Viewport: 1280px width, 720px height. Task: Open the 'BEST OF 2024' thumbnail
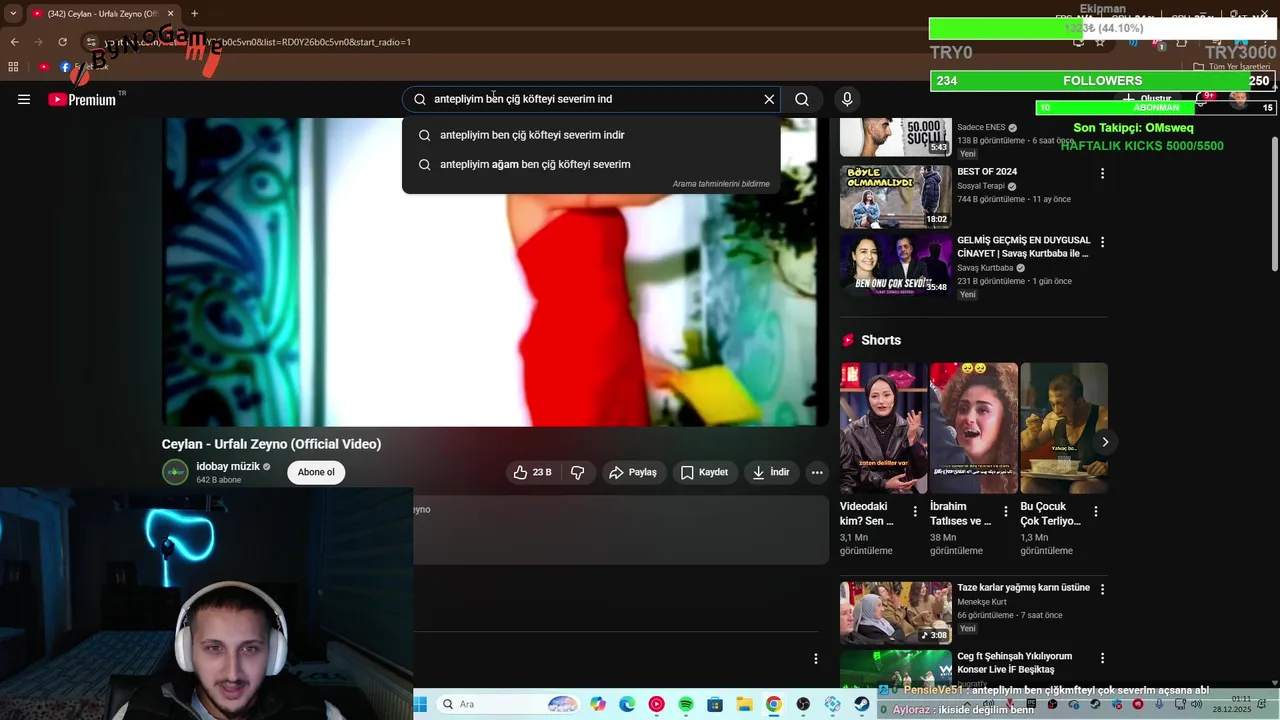coord(895,196)
